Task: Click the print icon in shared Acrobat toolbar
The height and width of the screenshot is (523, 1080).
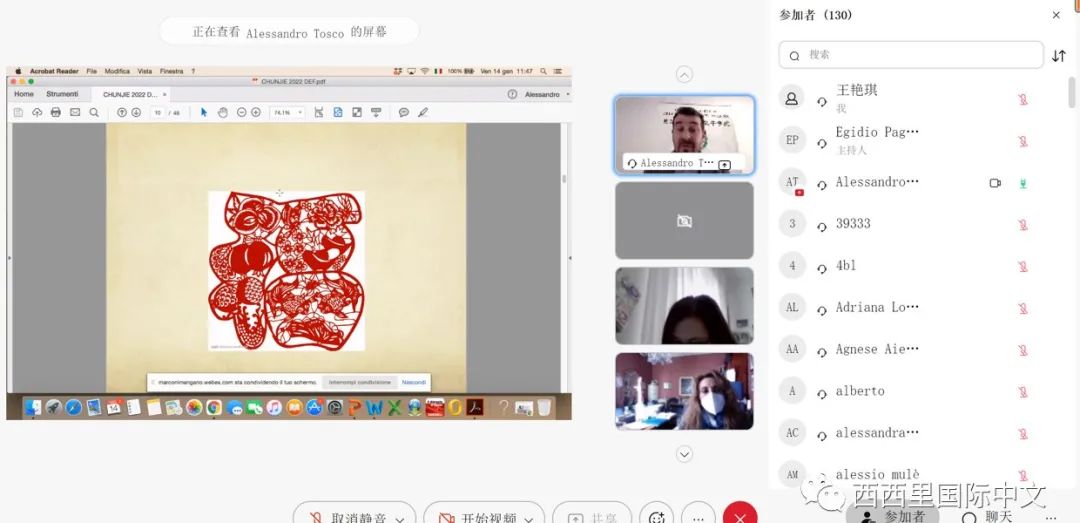Action: (56, 112)
